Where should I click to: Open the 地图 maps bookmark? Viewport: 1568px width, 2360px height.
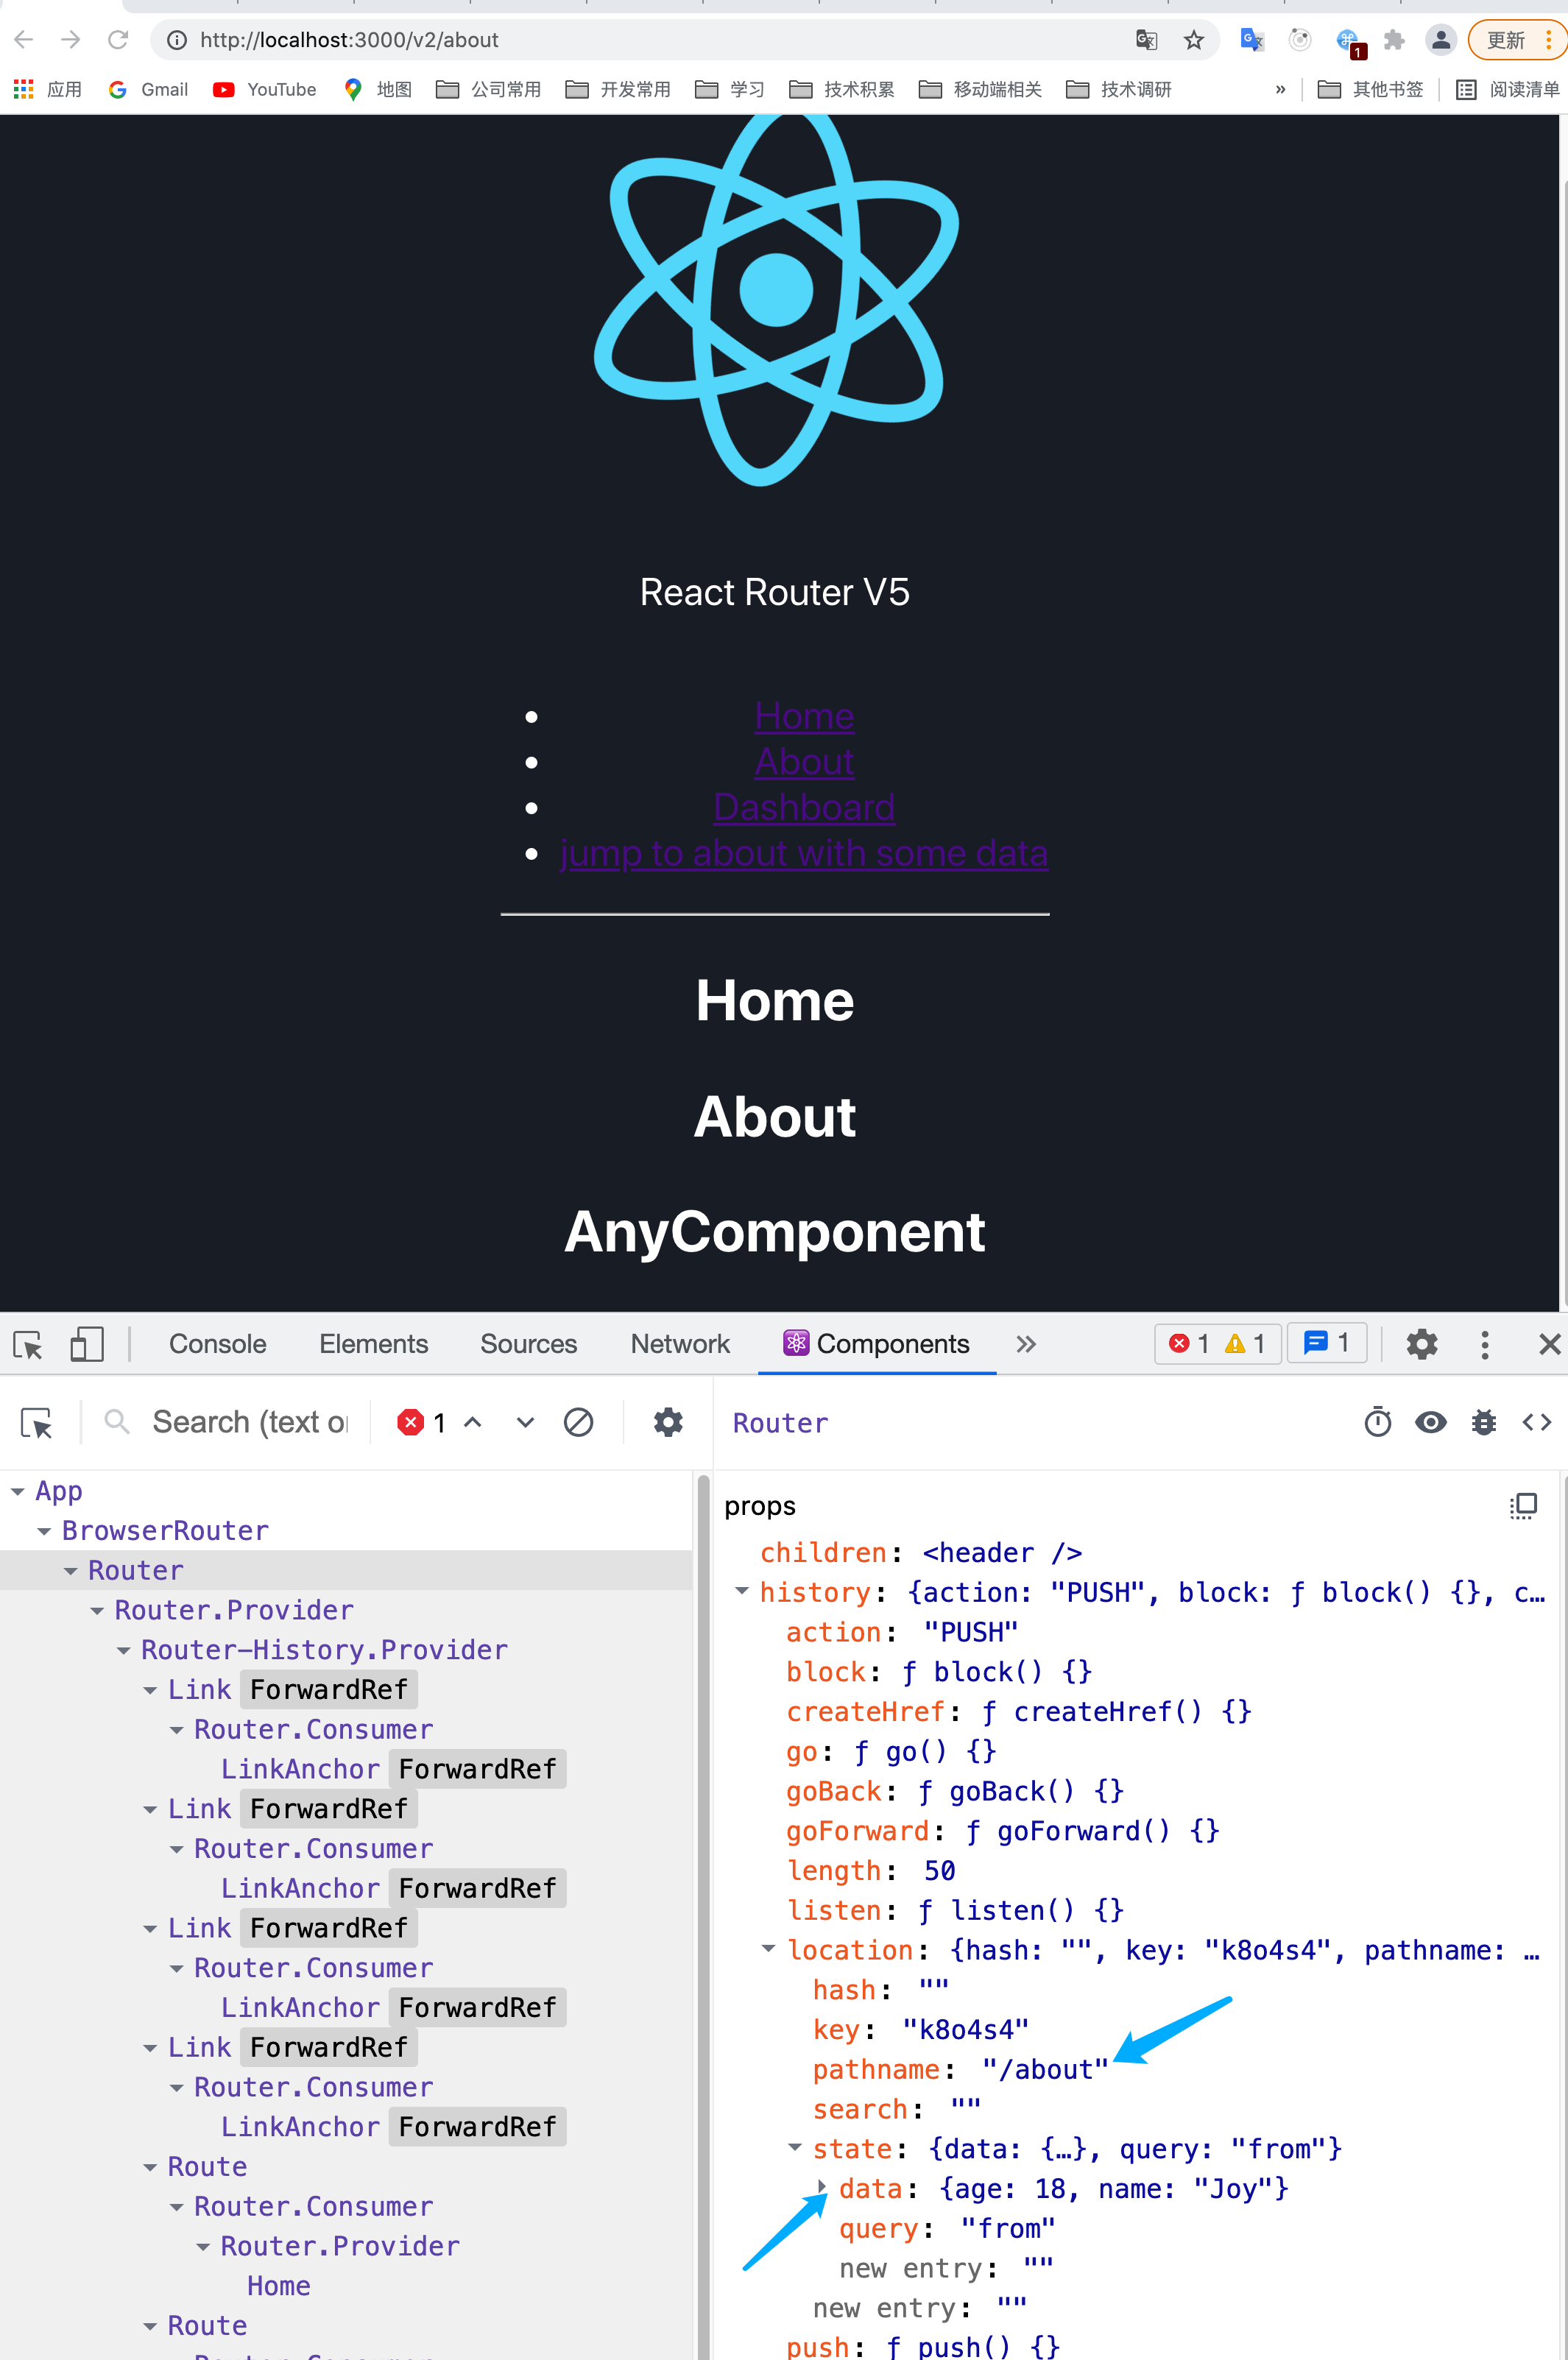pos(377,90)
